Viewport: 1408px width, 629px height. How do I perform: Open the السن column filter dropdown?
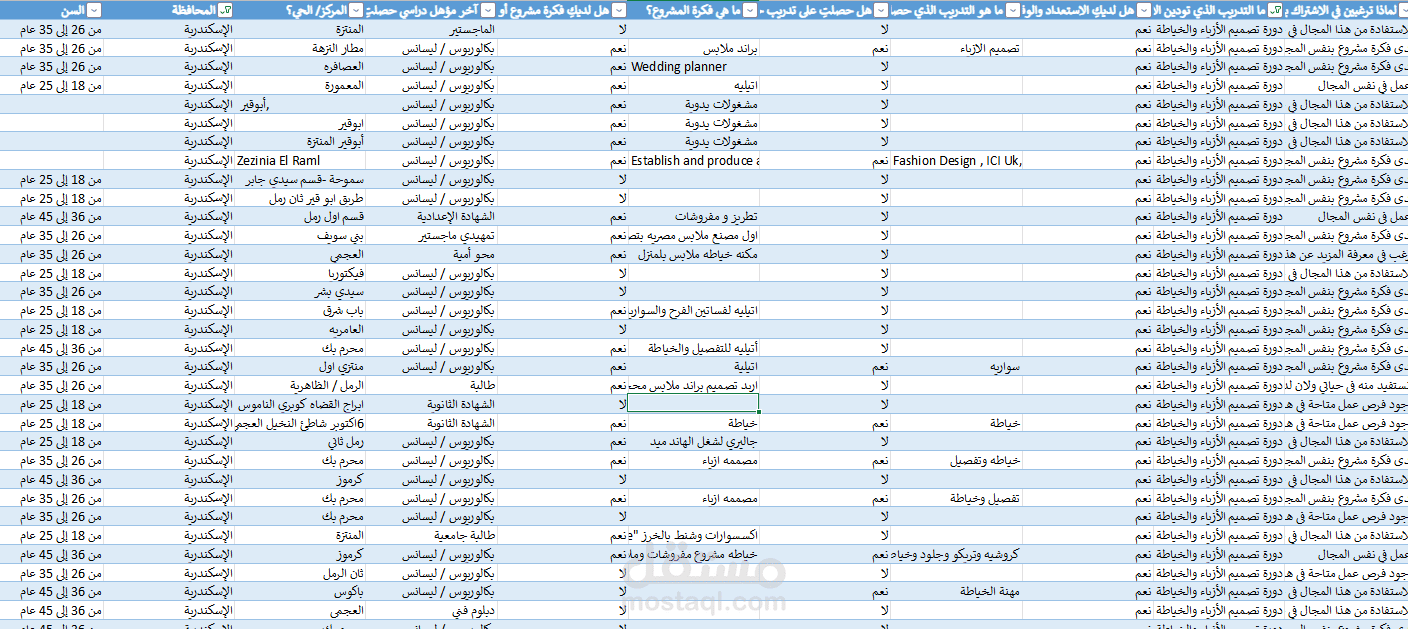click(94, 9)
